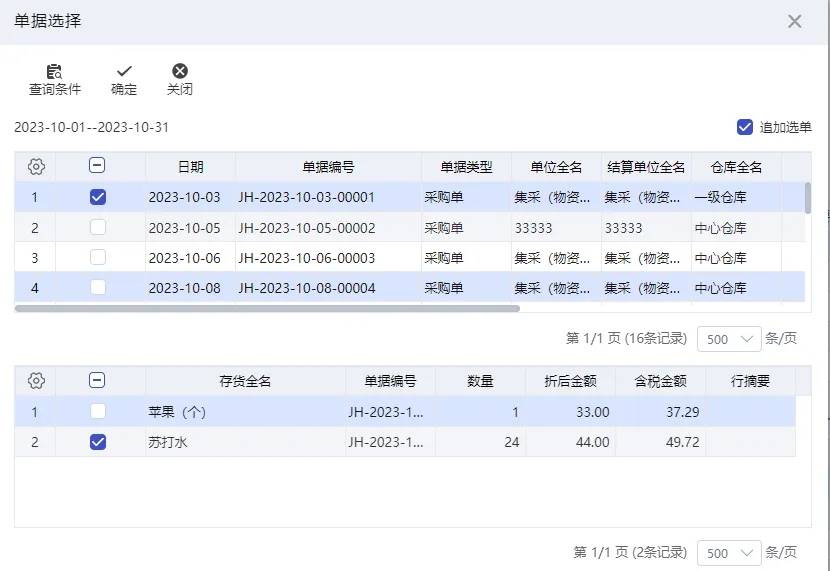Check the row for JH-2023-10-05-00002
The height and width of the screenshot is (571, 830).
tap(97, 228)
